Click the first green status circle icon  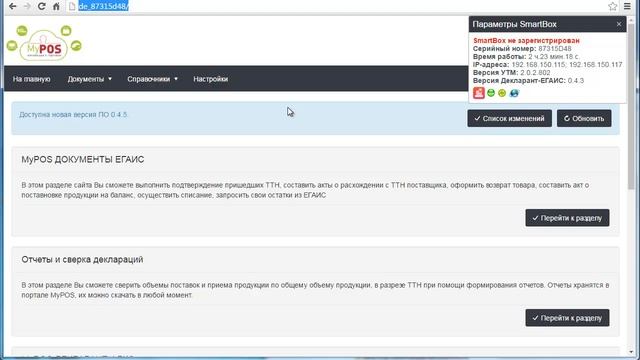[491, 93]
